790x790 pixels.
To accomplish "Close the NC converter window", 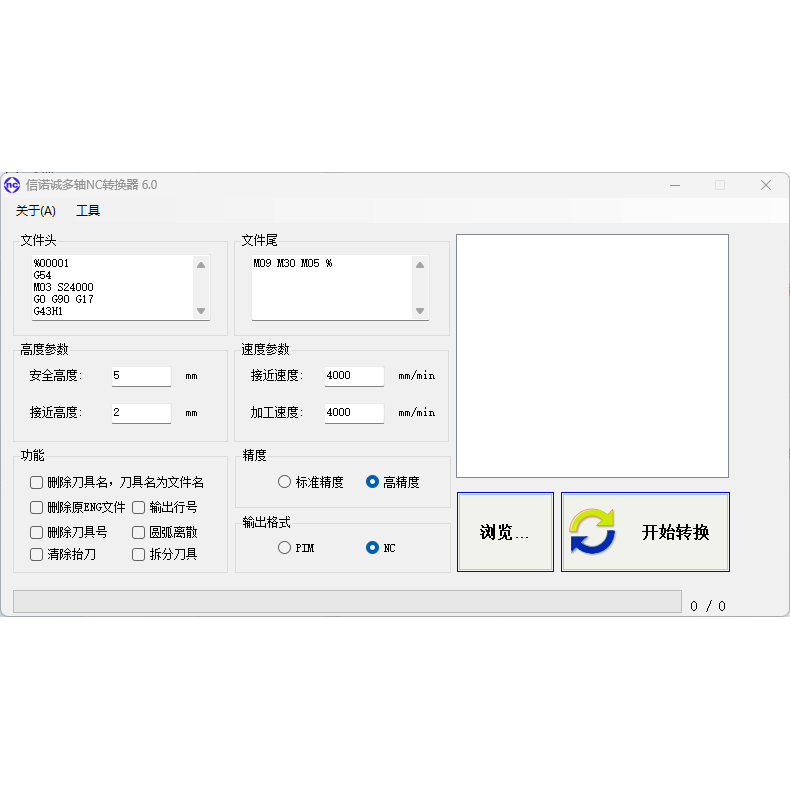I will (x=766, y=185).
